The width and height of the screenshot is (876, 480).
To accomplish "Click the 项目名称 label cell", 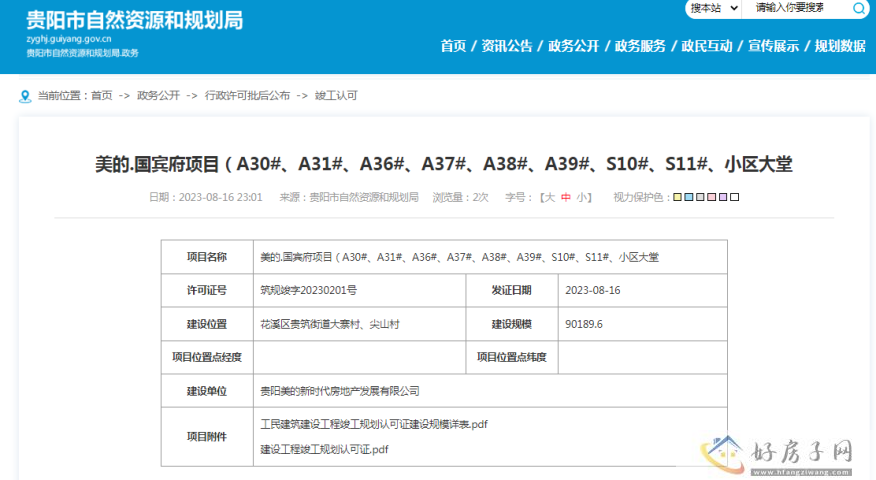I will click(207, 257).
